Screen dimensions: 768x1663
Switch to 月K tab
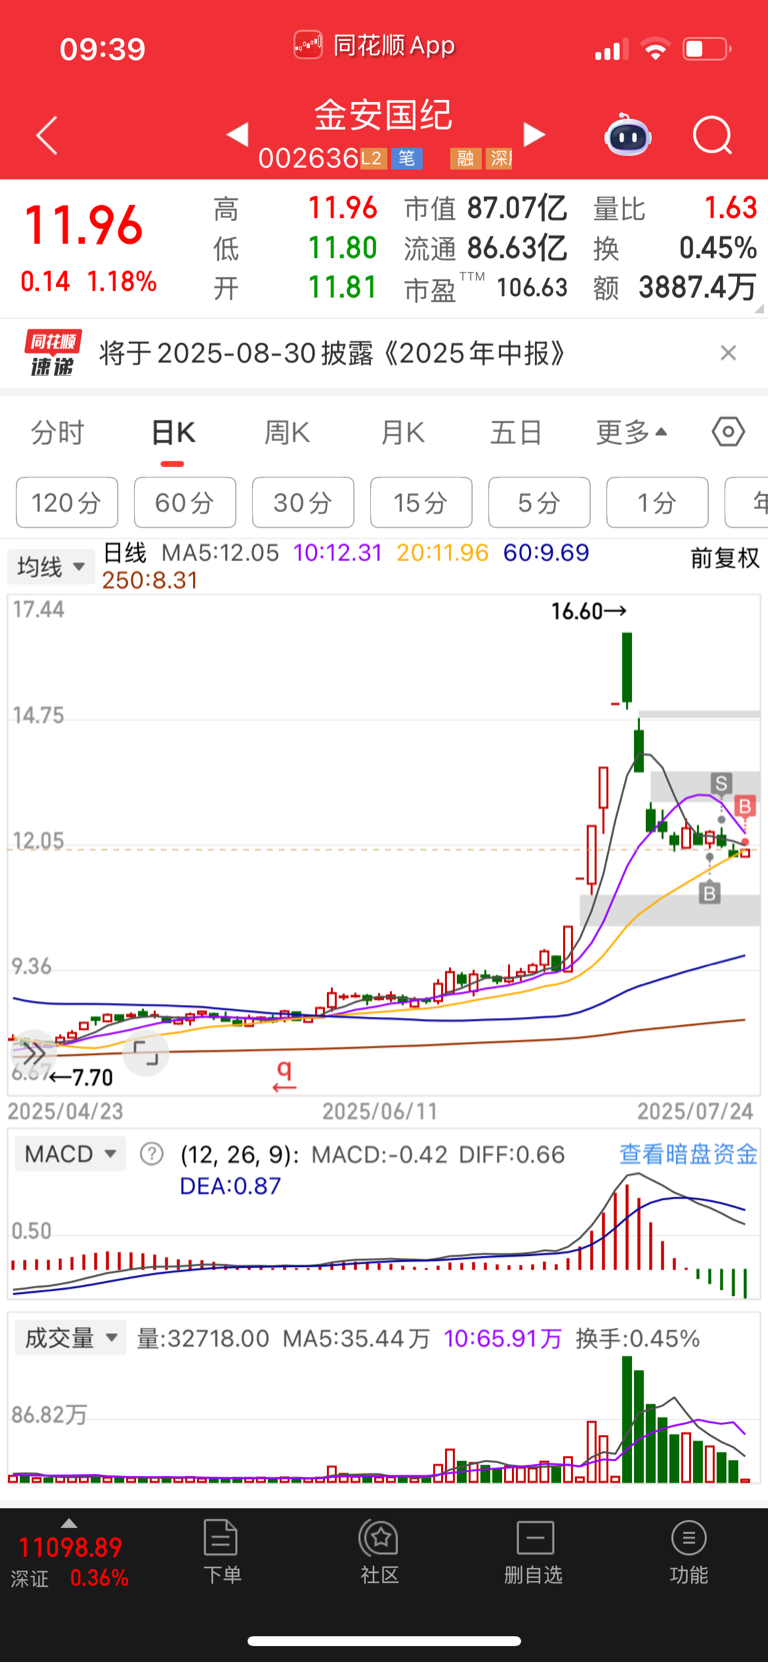[403, 432]
